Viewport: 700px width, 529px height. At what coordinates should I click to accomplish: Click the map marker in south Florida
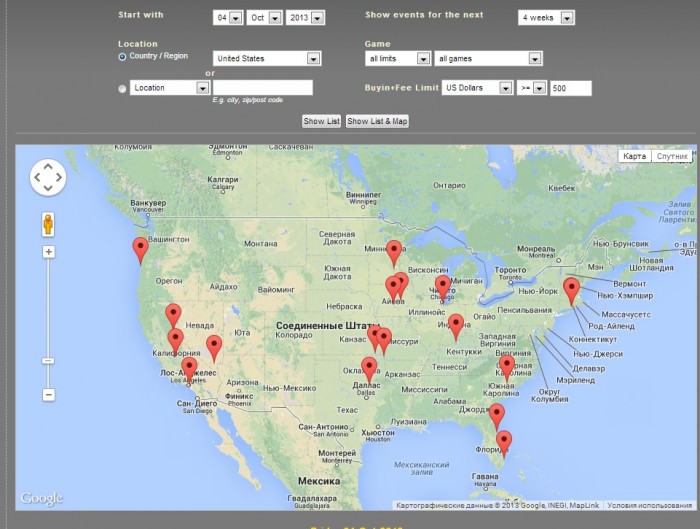point(504,444)
